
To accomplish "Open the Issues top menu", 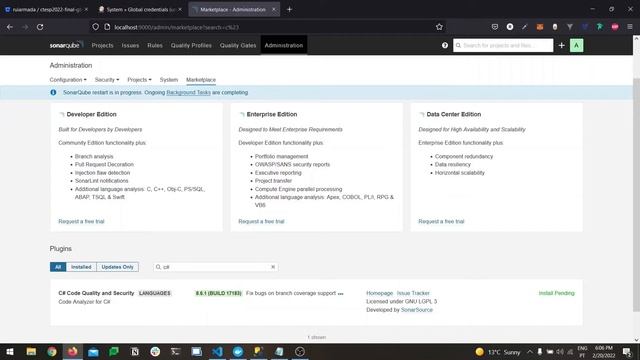I will point(130,45).
